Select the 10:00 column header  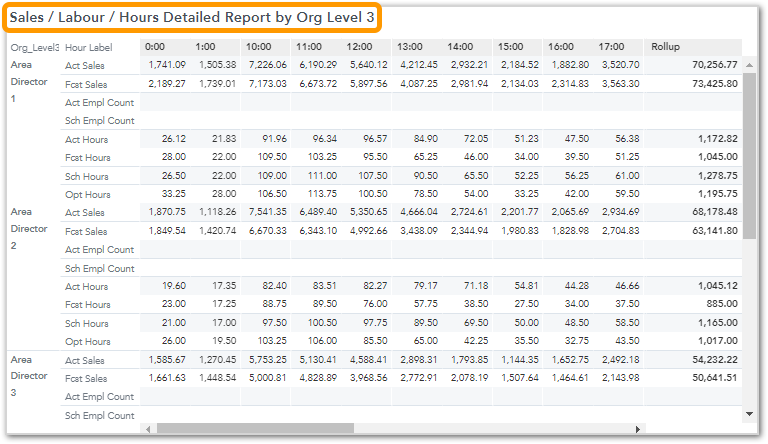tap(258, 47)
